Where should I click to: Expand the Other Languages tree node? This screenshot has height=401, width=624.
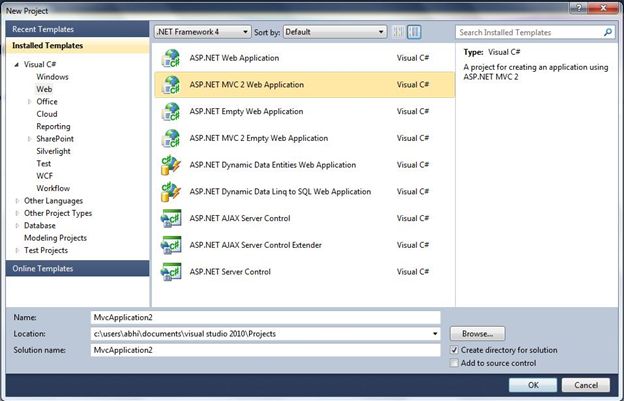click(16, 201)
